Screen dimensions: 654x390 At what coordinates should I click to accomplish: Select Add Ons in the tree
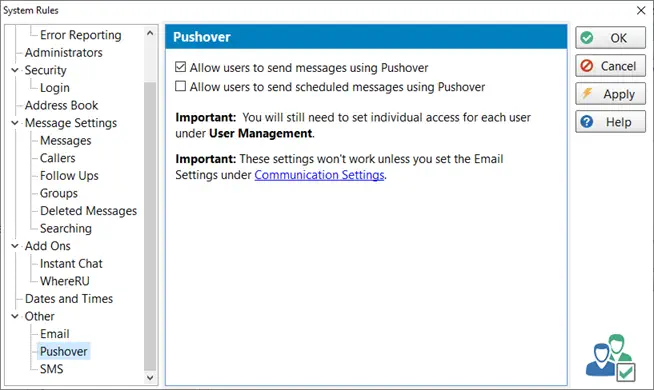click(x=48, y=246)
